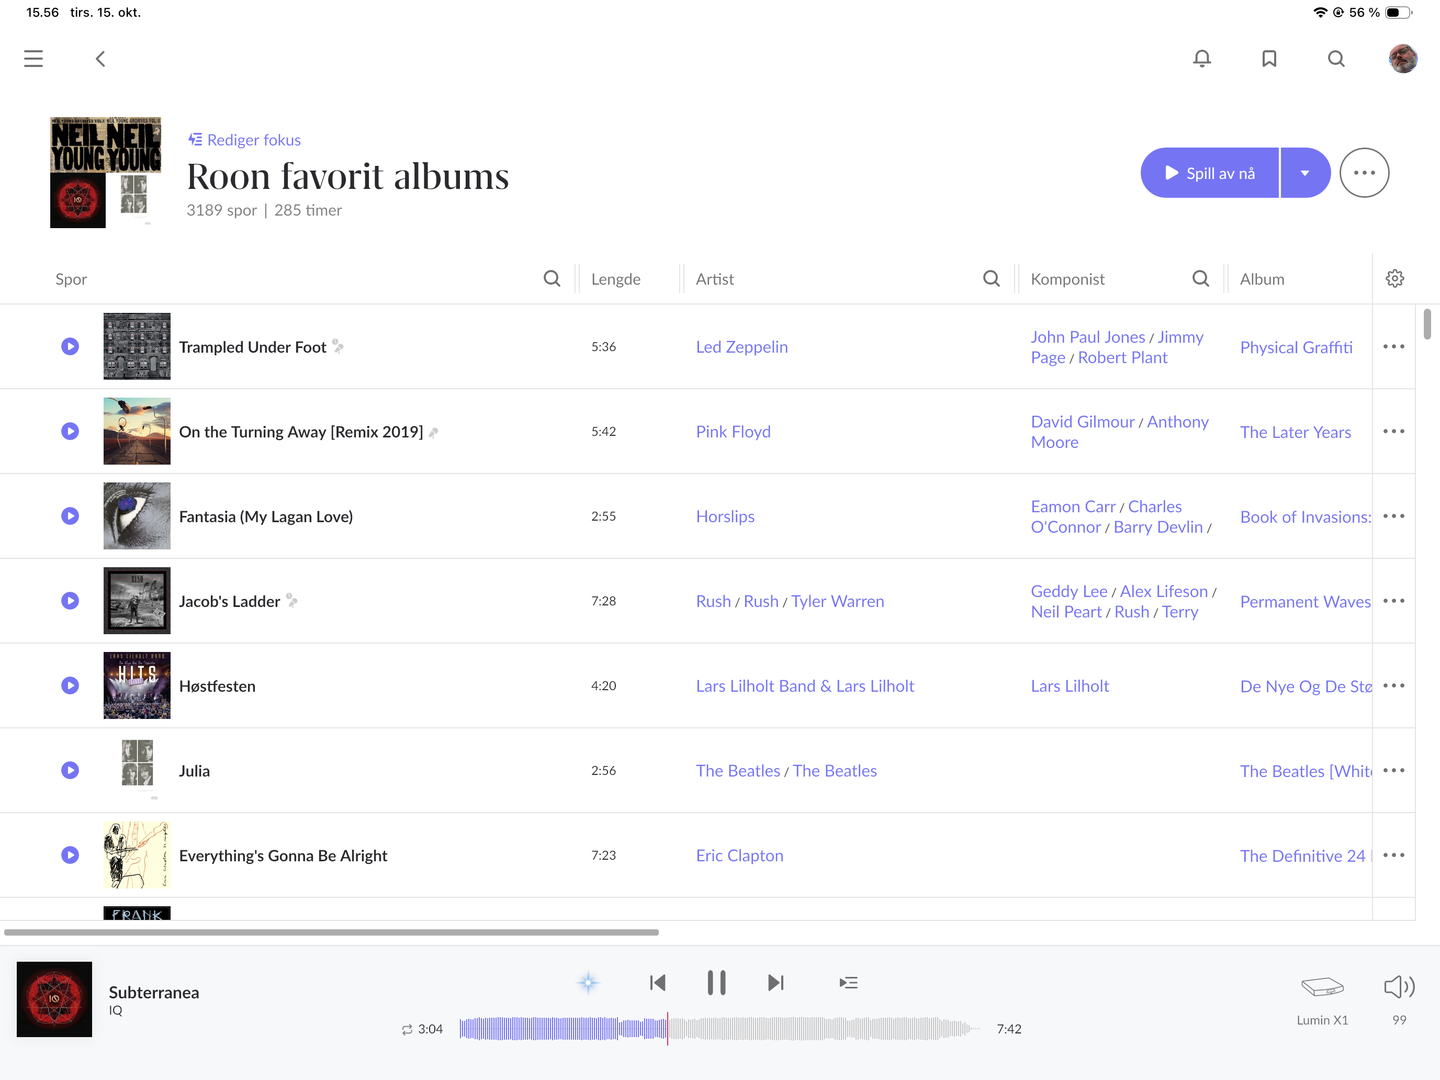The height and width of the screenshot is (1080, 1440).
Task: Seek within the playback waveform bar
Action: pyautogui.click(x=800, y=1029)
